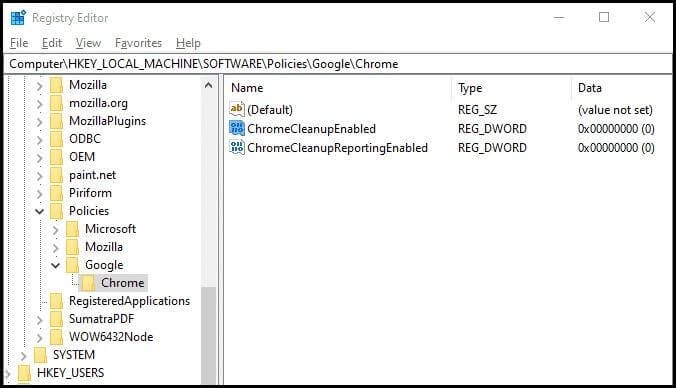This screenshot has width=676, height=388.
Task: Expand the Microsoft key under Policies
Action: pyautogui.click(x=56, y=230)
